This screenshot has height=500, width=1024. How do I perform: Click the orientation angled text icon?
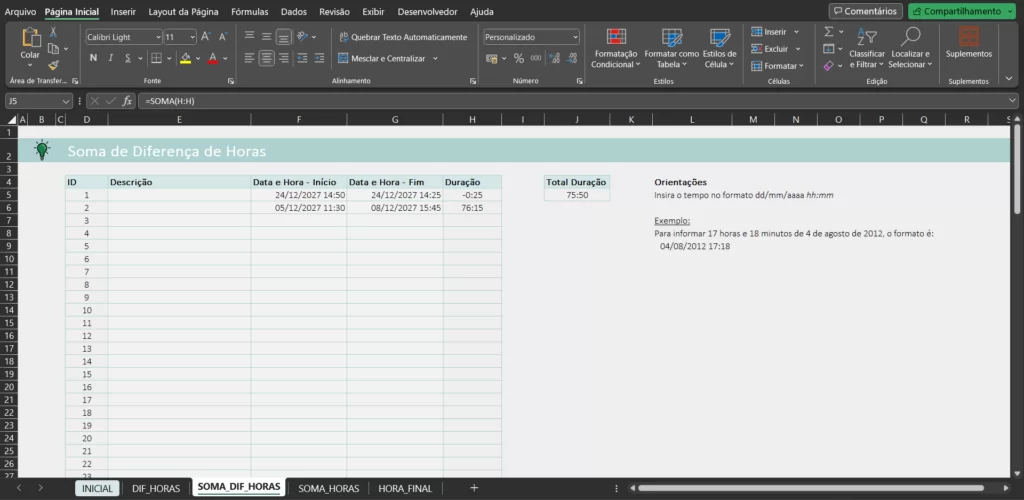tap(302, 37)
